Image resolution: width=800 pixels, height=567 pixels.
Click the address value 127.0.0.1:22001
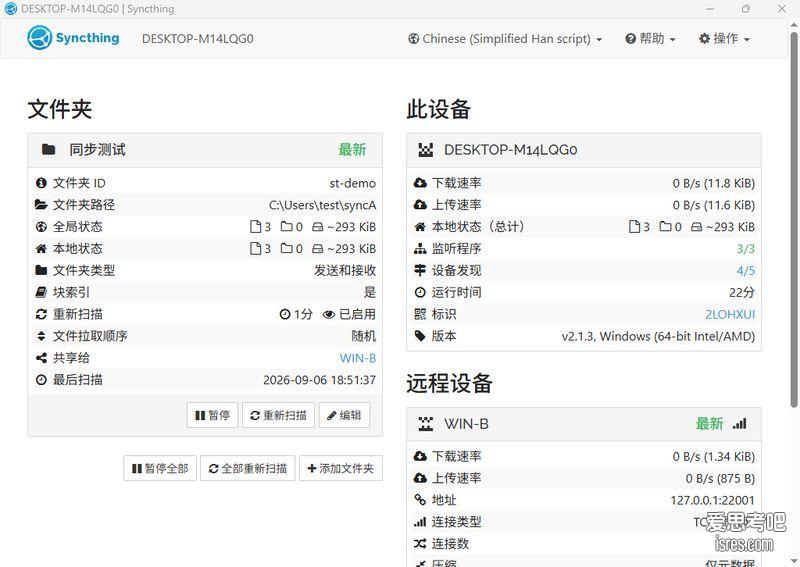[712, 500]
